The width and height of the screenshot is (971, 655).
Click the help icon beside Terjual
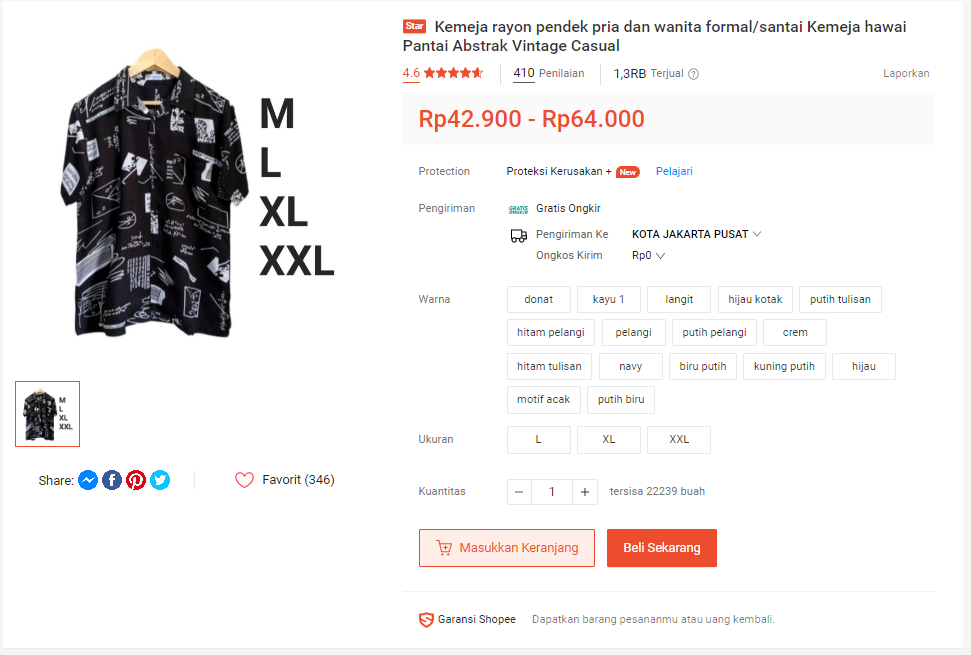coord(694,74)
